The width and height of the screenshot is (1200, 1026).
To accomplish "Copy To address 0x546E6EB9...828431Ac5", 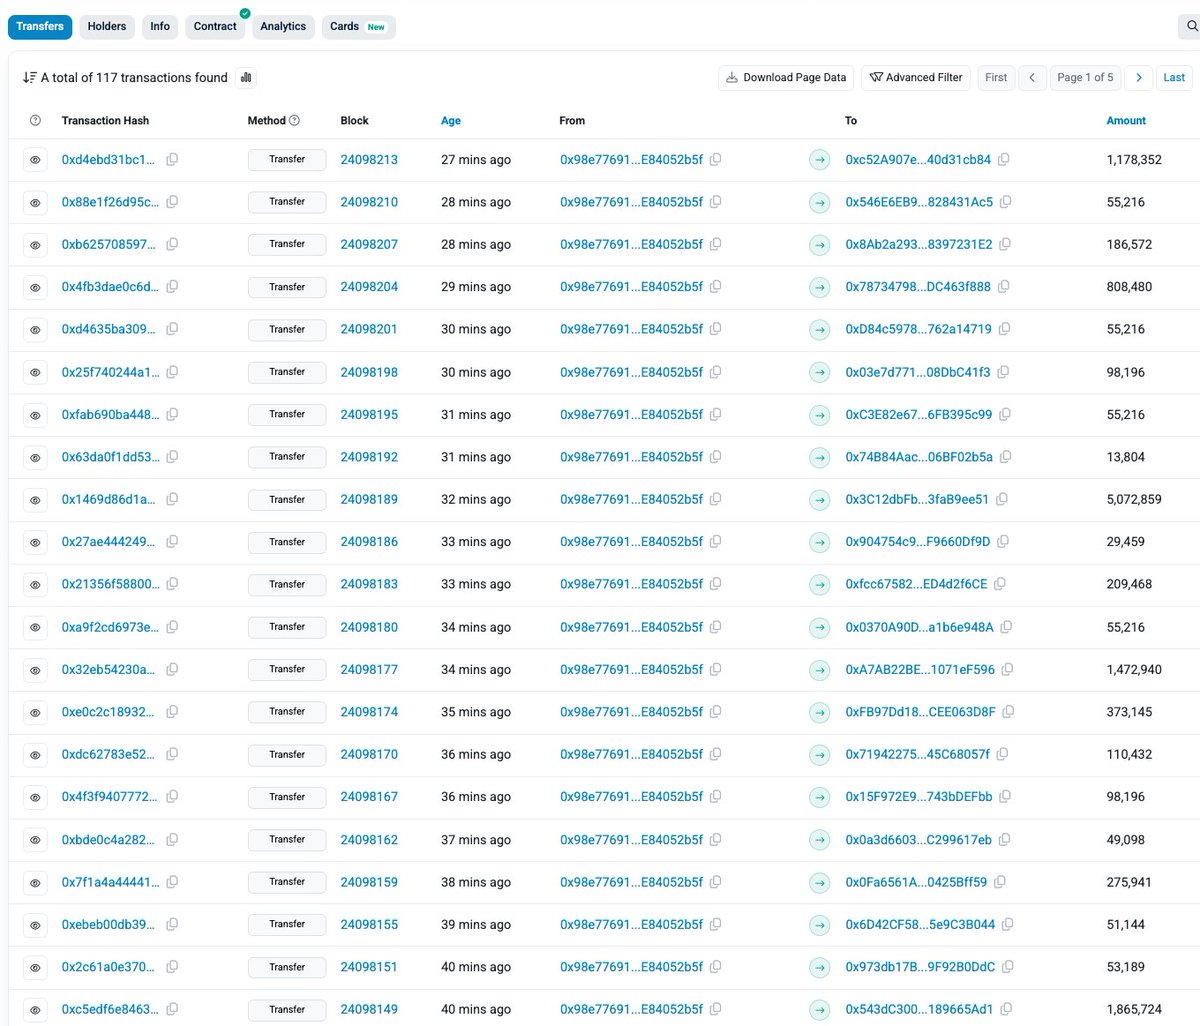I will [1006, 202].
